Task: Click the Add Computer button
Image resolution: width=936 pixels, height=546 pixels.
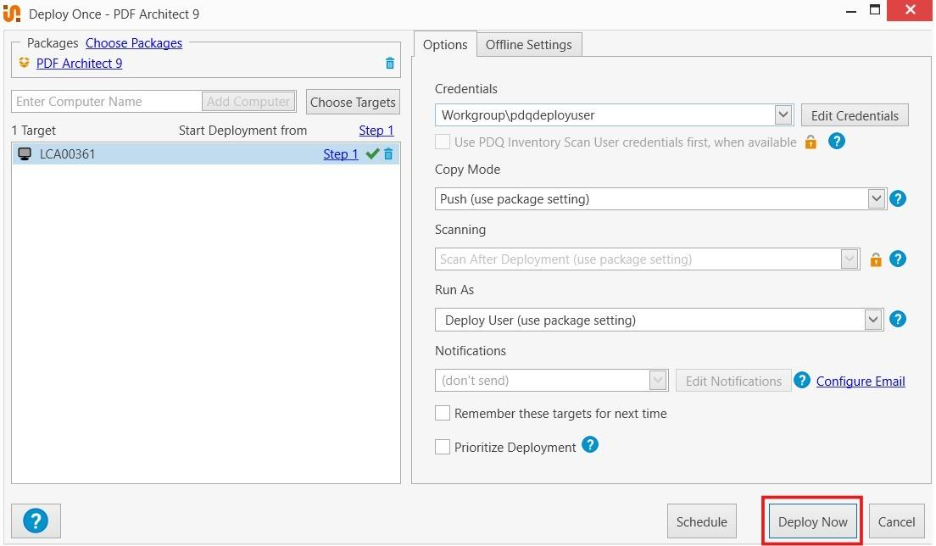Action: (x=248, y=101)
